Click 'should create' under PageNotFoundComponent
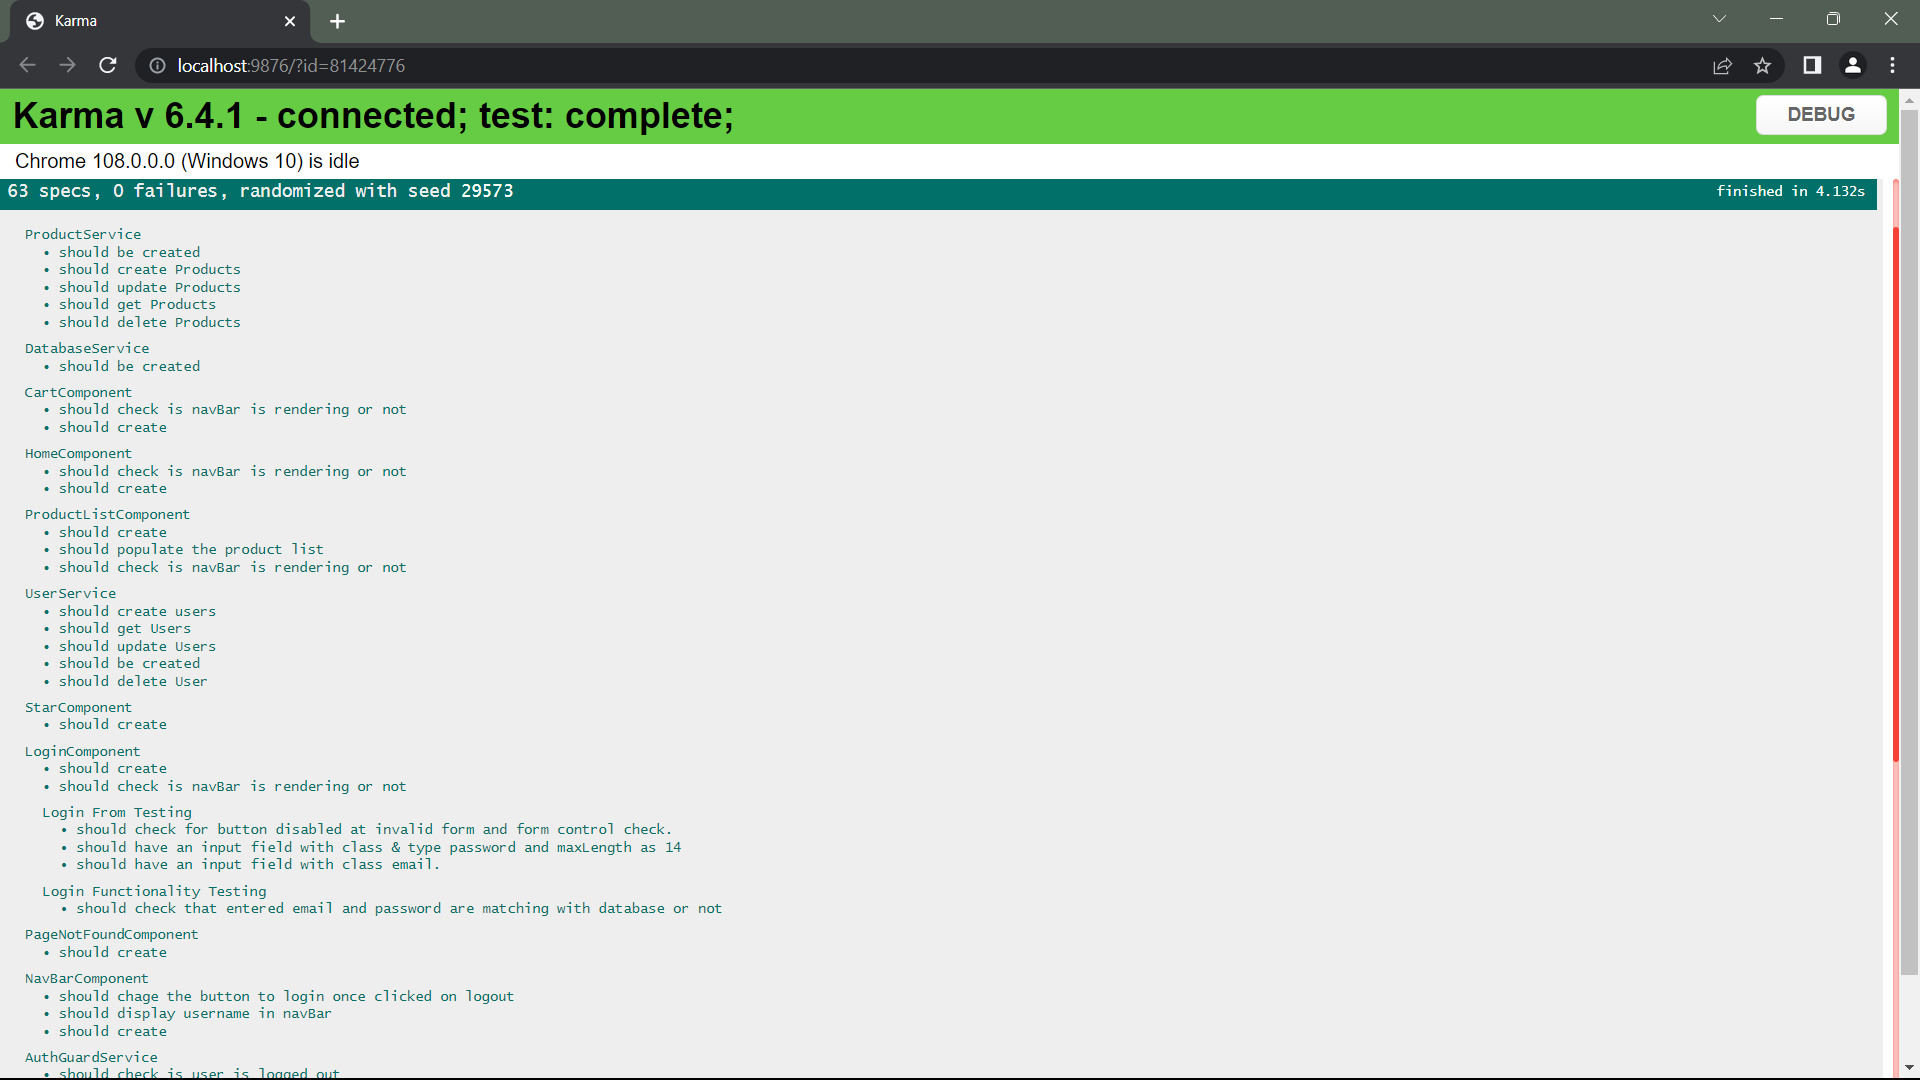The width and height of the screenshot is (1920, 1080). [112, 952]
